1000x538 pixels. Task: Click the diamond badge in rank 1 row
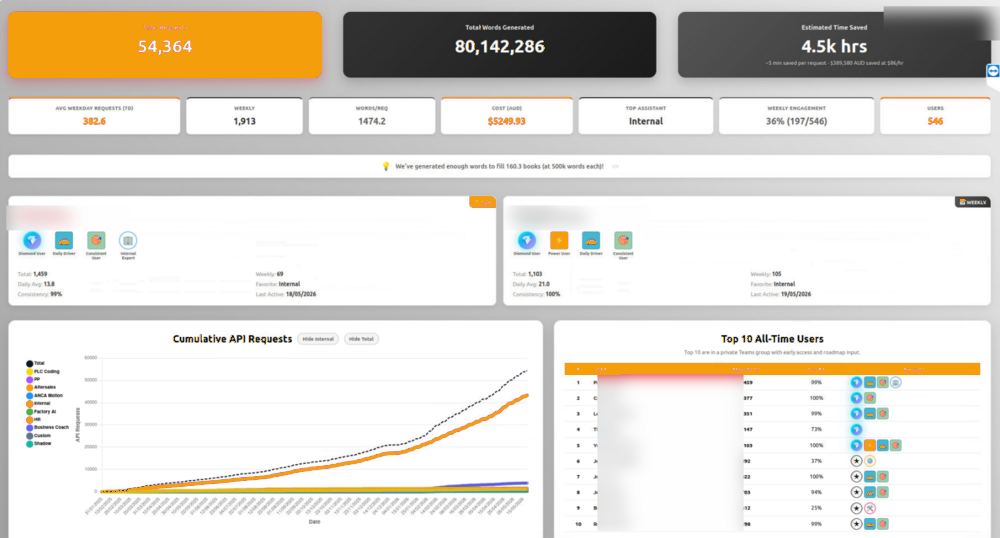point(857,382)
